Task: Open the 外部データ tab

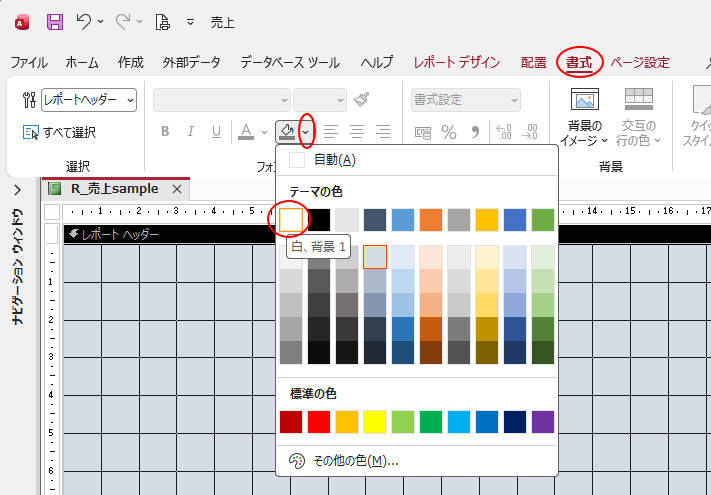Action: (x=191, y=62)
